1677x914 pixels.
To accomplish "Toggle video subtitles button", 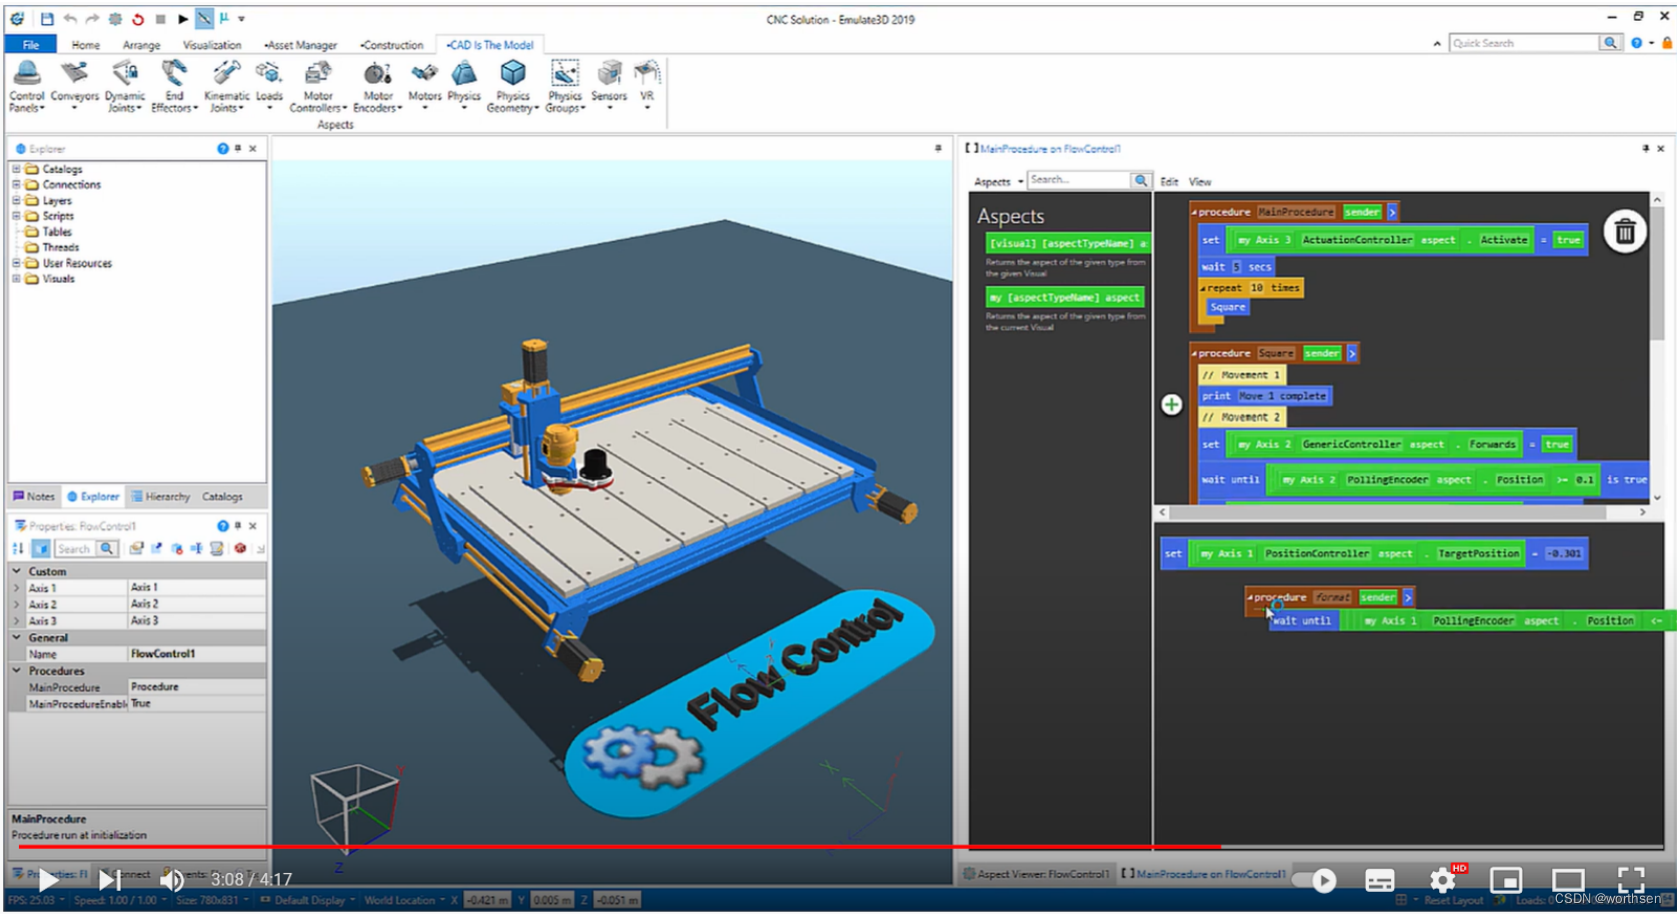I will tap(1380, 880).
